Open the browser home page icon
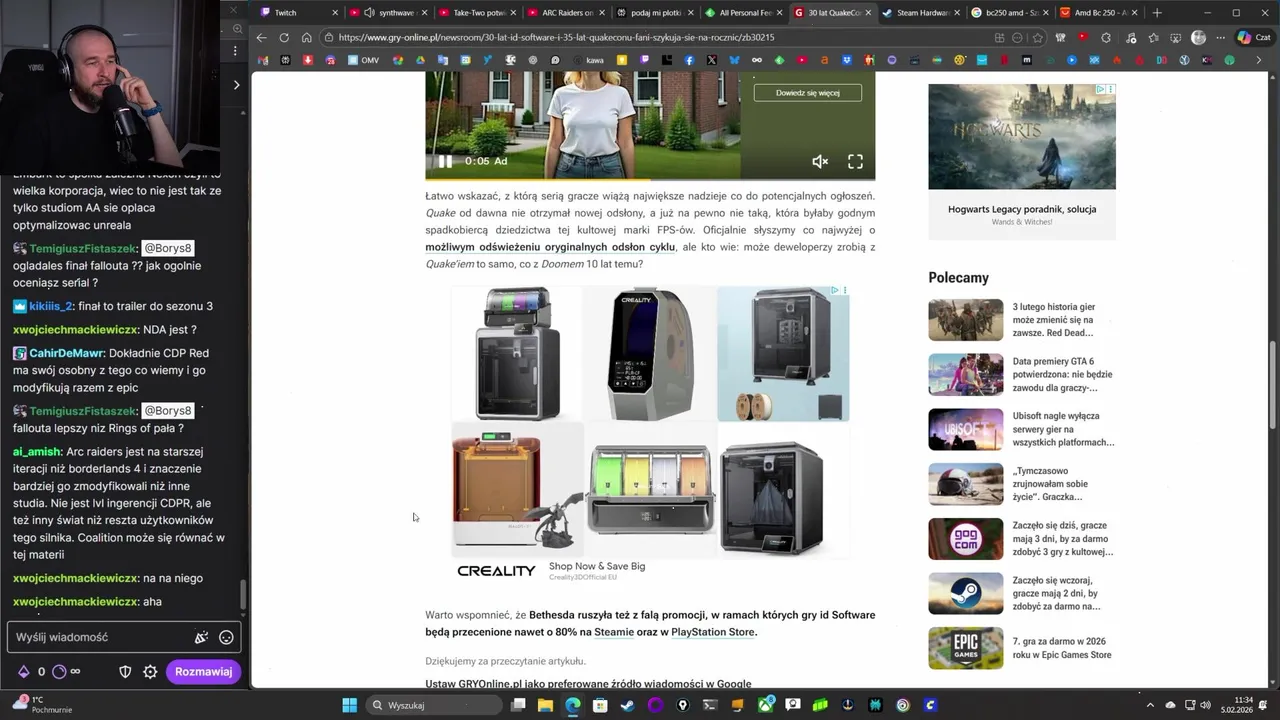 (306, 37)
